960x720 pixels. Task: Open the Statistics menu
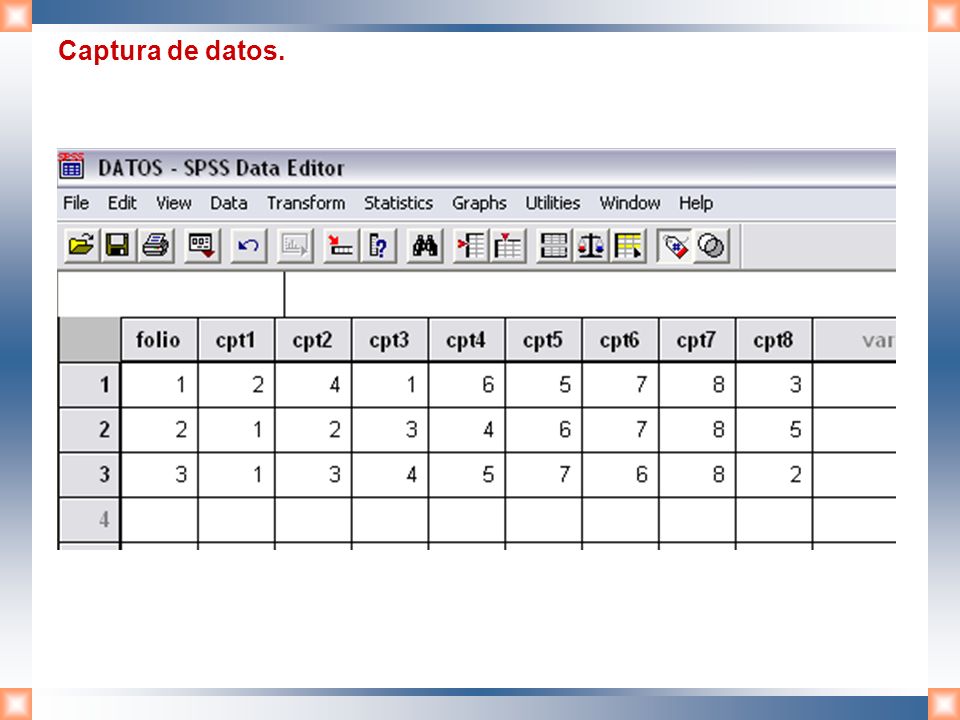pyautogui.click(x=399, y=203)
